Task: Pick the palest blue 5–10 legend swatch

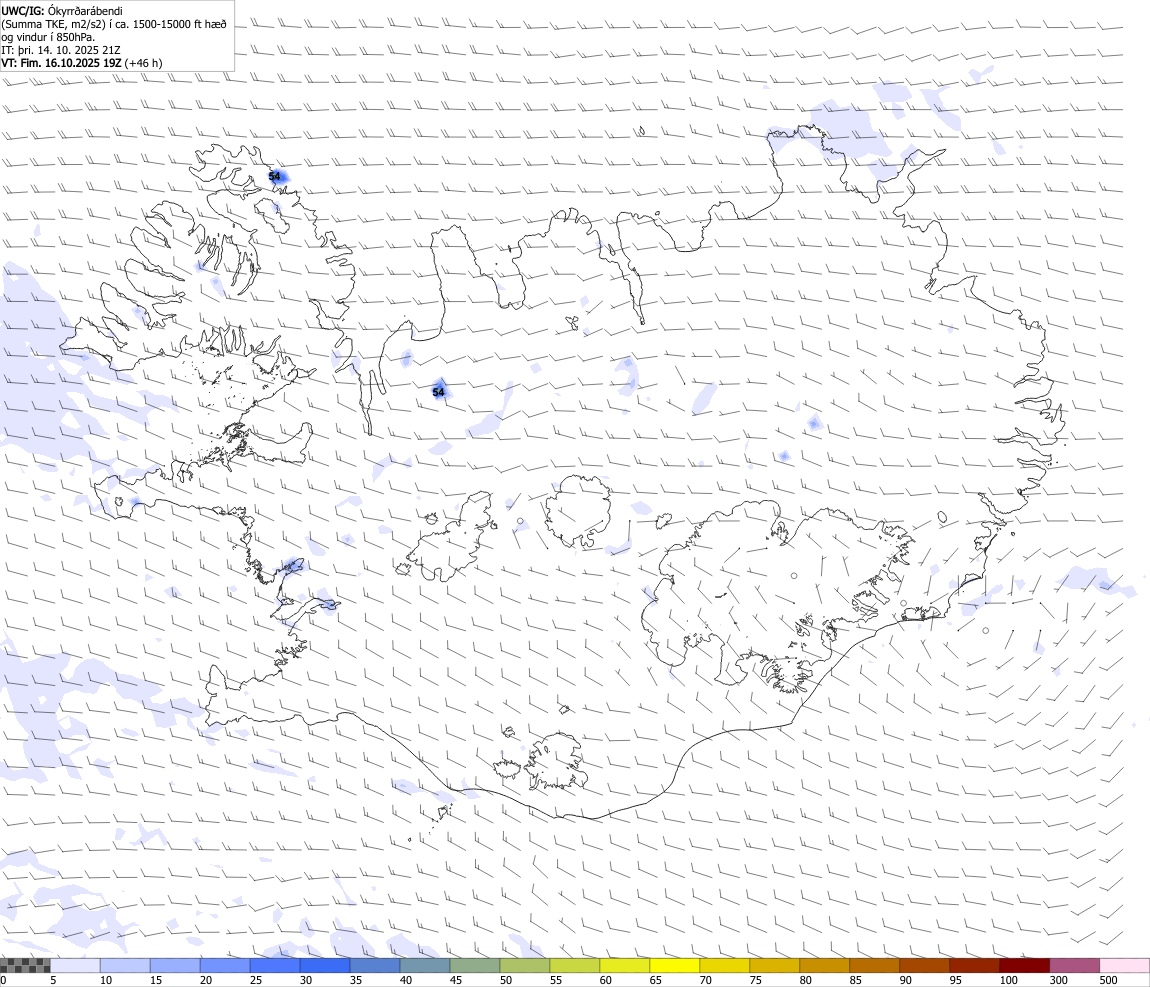Action: pyautogui.click(x=75, y=965)
